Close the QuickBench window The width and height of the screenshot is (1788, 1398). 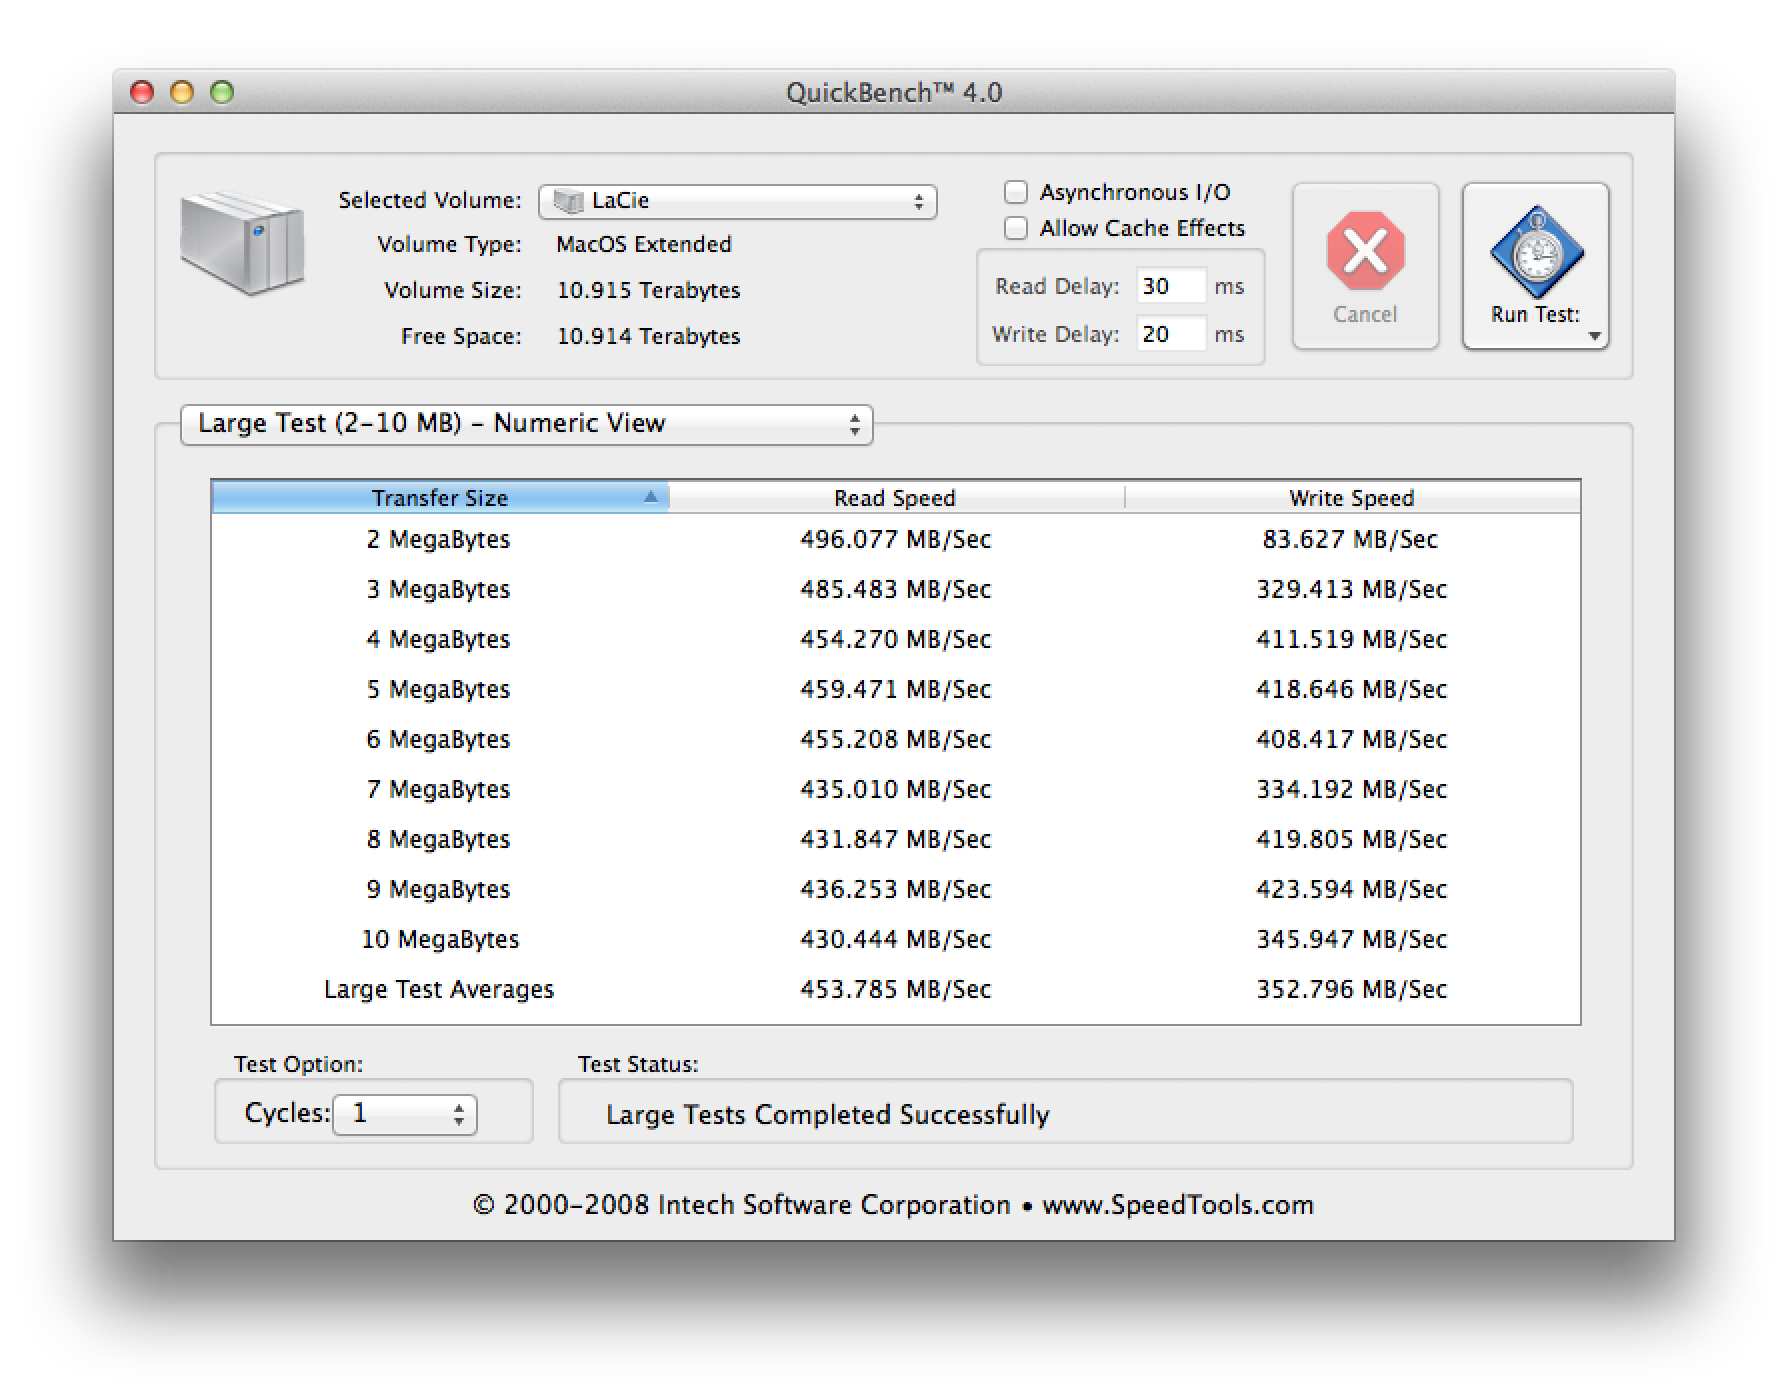(x=142, y=92)
